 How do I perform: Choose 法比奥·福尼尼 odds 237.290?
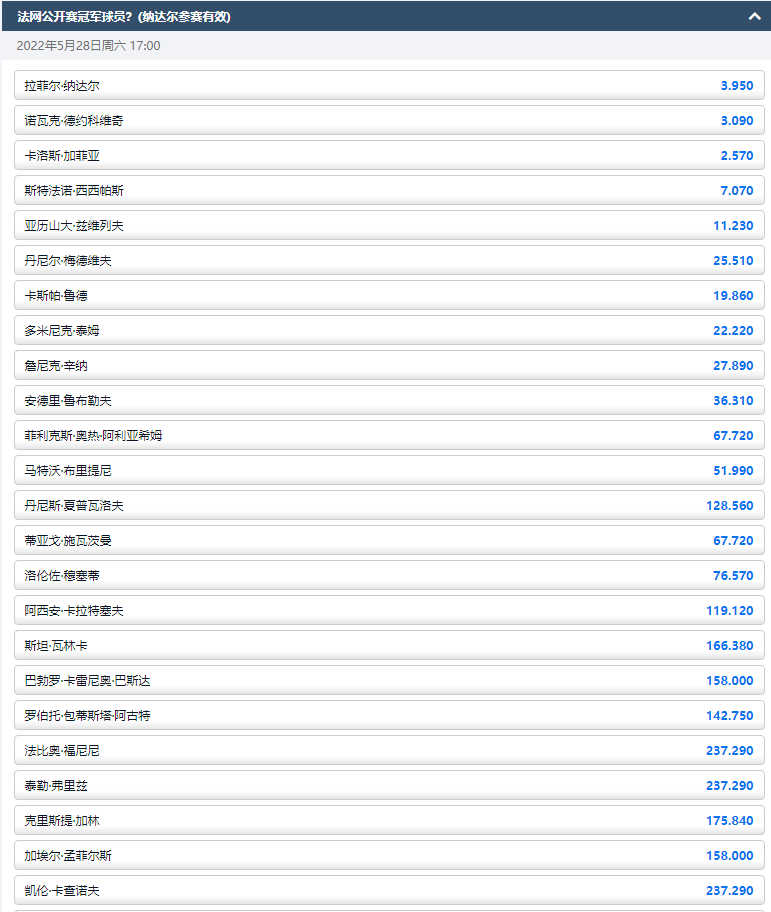[389, 751]
